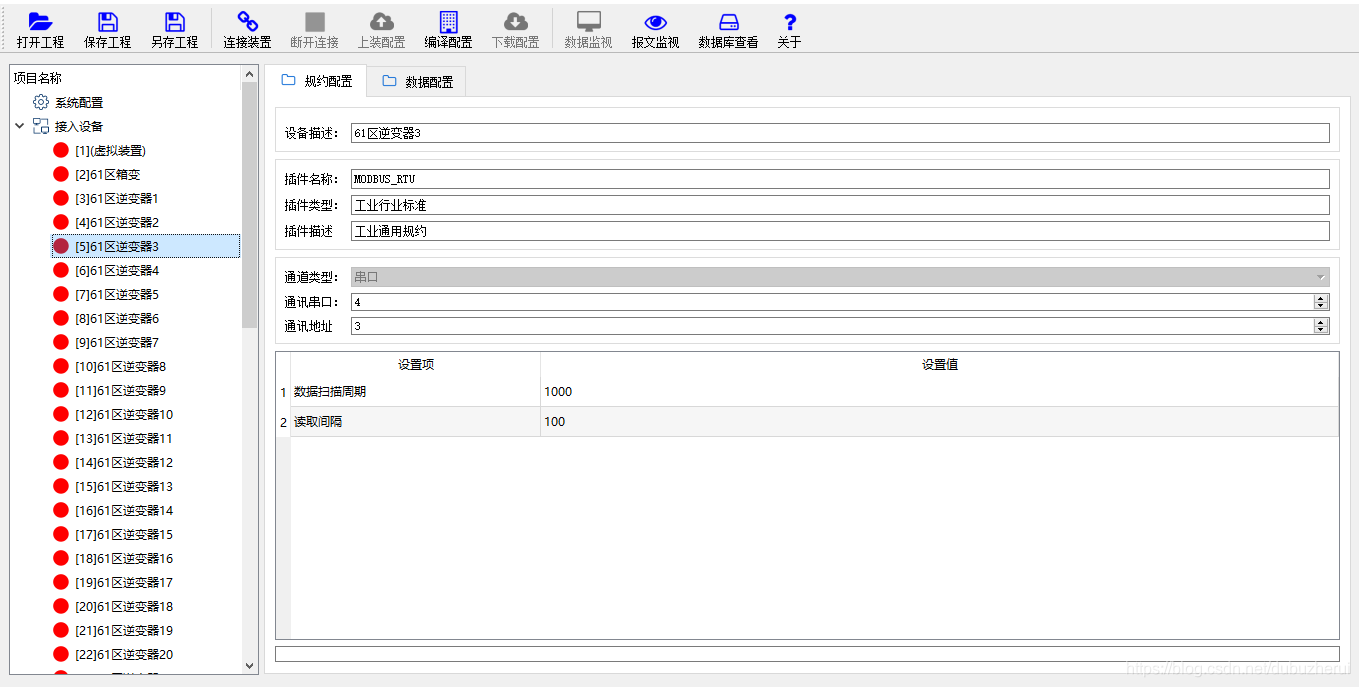The image size is (1359, 687).
Task: Select tree item [16]61区逆变器14
Action: click(124, 510)
